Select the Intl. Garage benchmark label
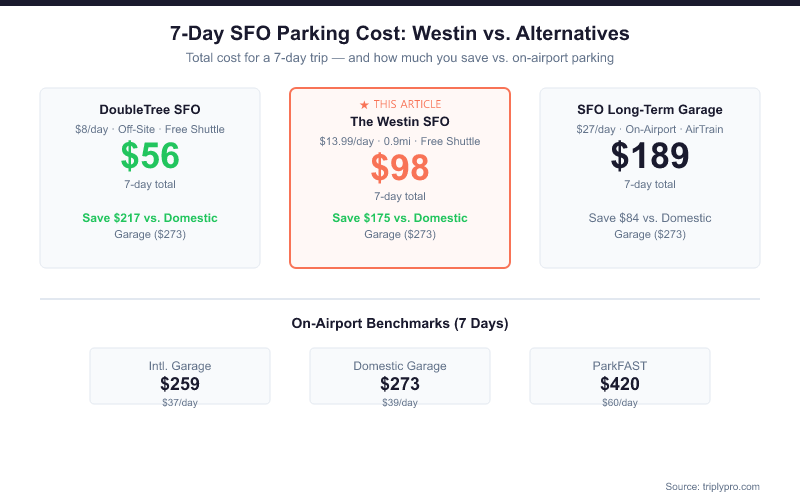 point(180,366)
